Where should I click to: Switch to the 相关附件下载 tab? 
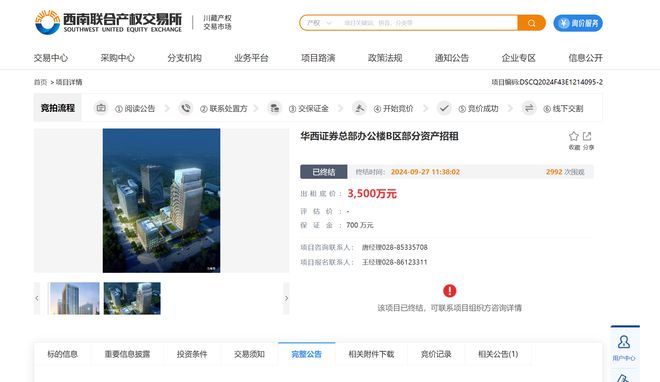pyautogui.click(x=371, y=354)
